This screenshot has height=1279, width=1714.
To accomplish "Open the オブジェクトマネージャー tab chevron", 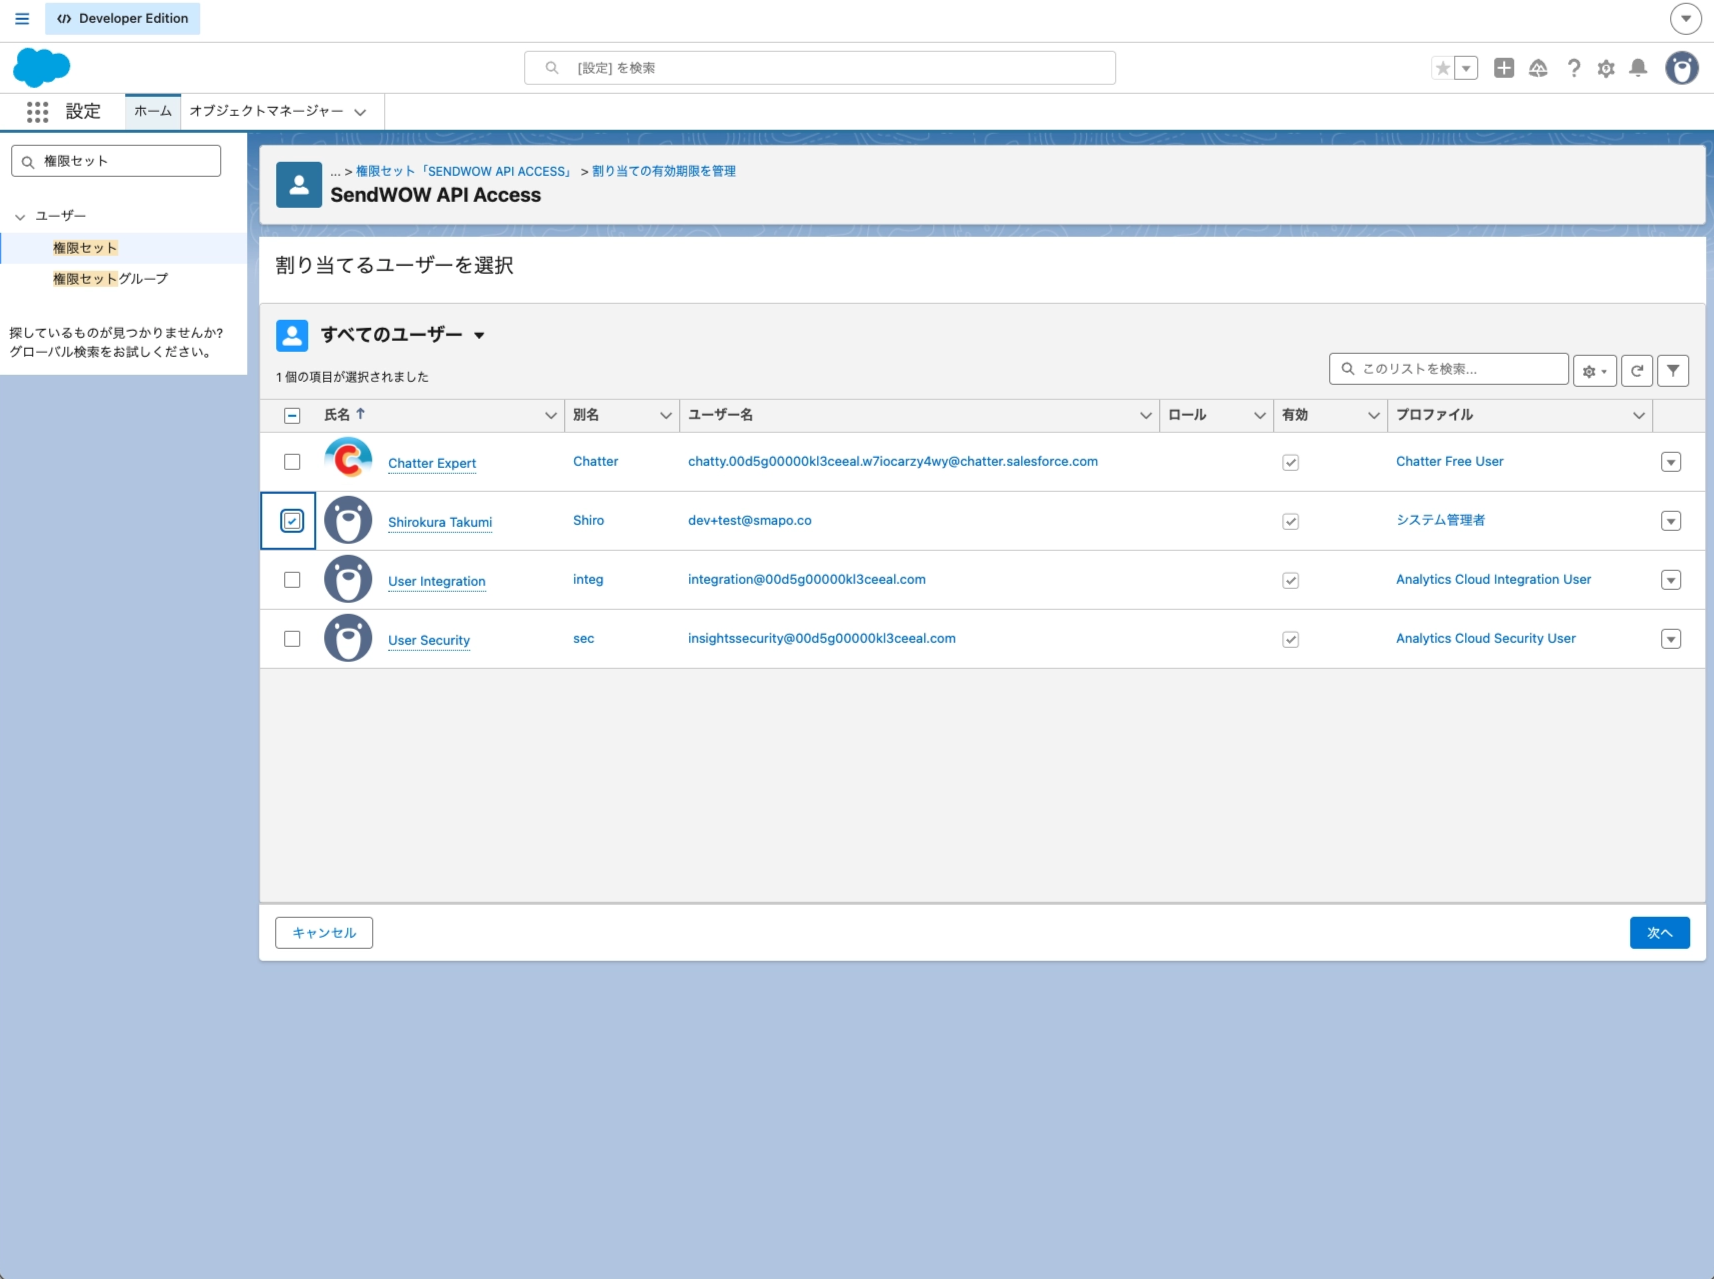I will tap(360, 112).
